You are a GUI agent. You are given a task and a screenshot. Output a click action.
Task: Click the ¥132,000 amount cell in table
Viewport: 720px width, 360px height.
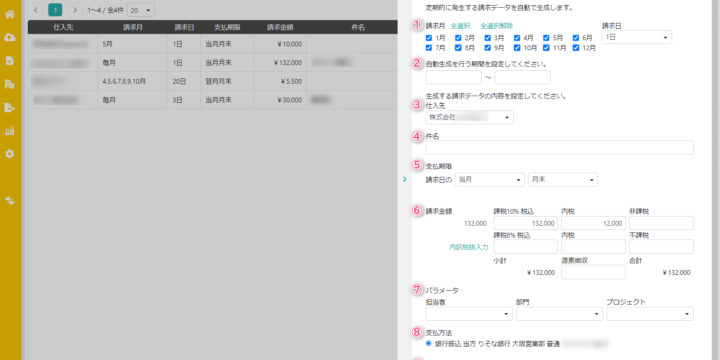(280, 62)
